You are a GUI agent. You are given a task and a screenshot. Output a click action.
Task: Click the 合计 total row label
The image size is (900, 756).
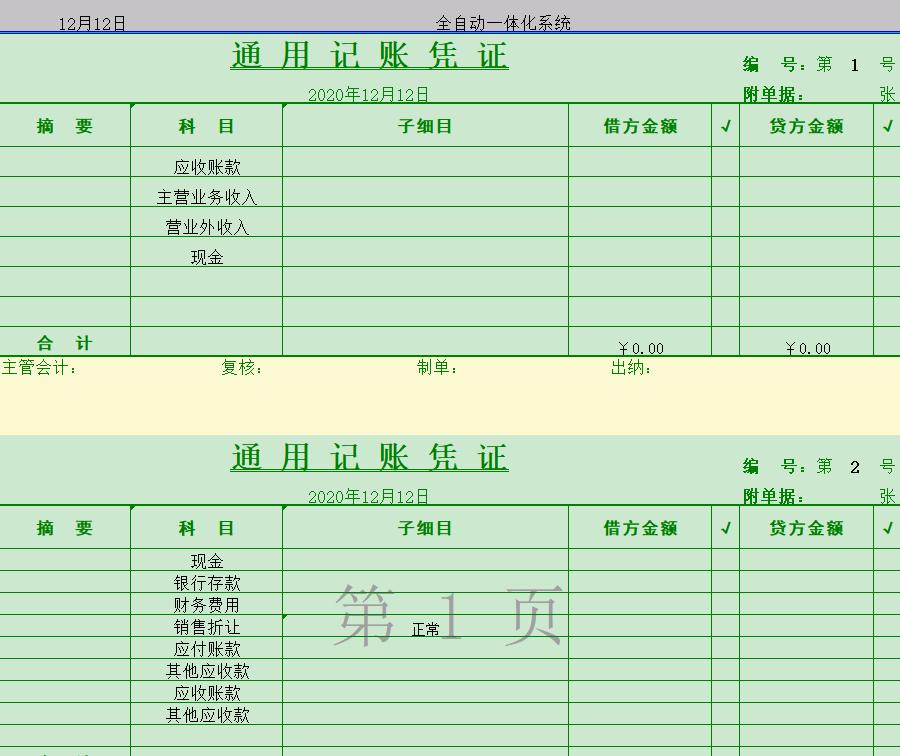point(63,342)
